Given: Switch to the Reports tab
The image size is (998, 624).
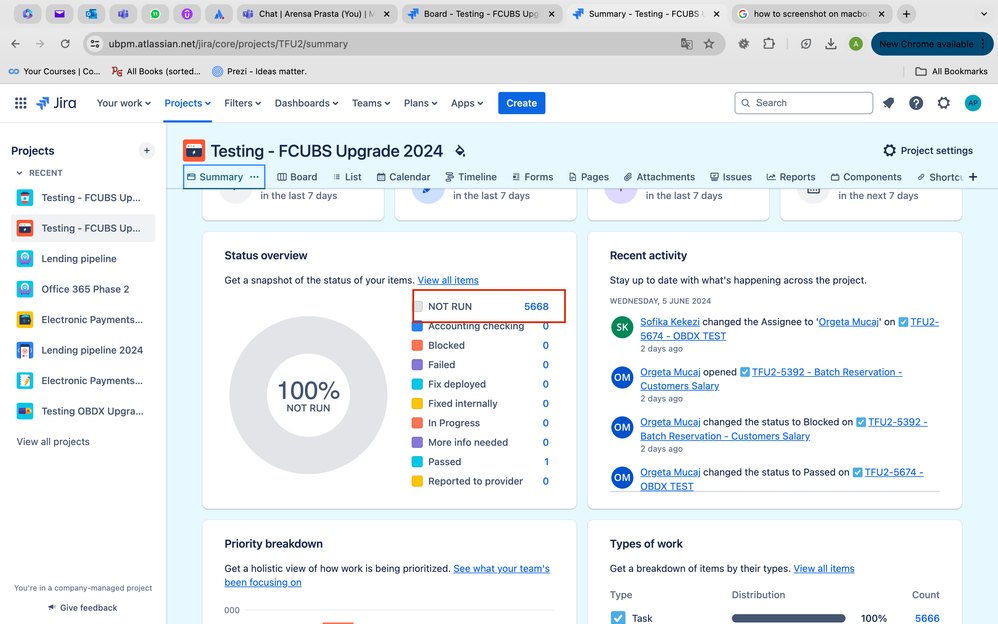Looking at the screenshot, I should (791, 177).
